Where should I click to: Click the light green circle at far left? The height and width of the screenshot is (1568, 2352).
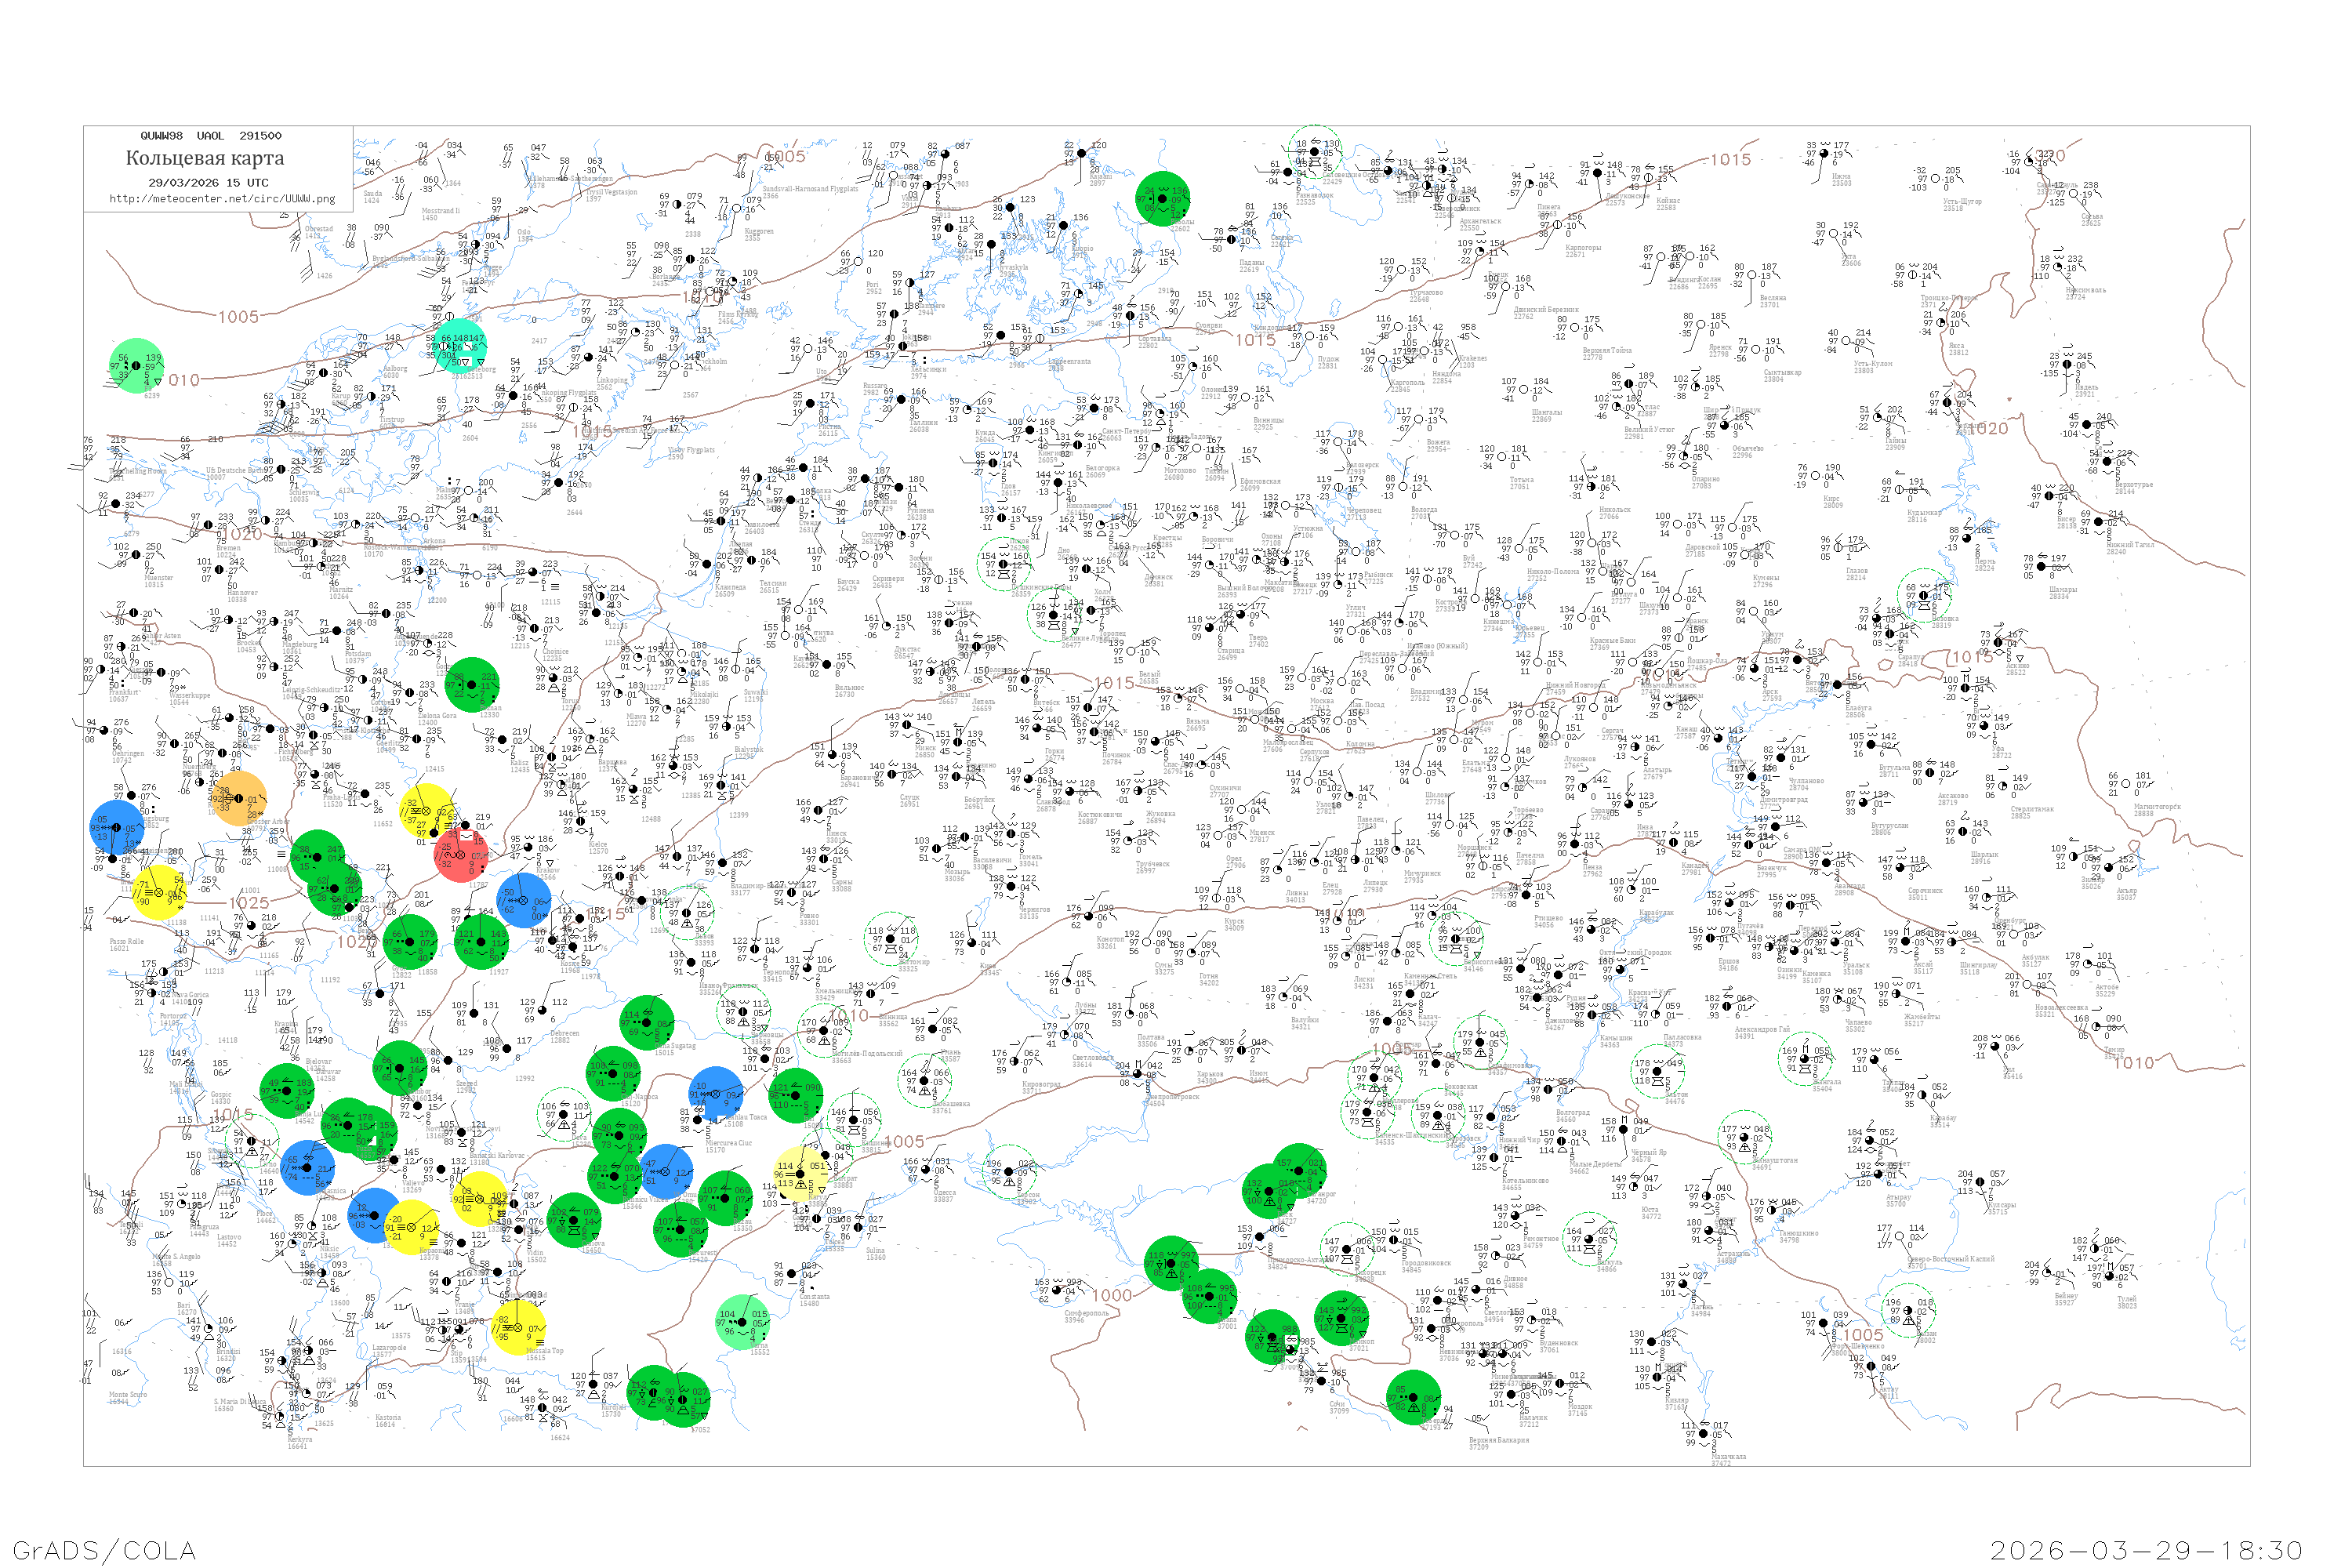136,366
